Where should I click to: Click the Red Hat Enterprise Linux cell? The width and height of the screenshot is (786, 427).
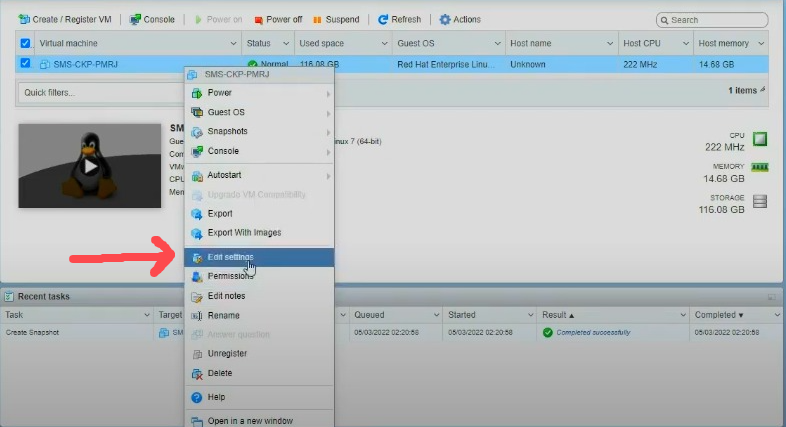pos(446,64)
